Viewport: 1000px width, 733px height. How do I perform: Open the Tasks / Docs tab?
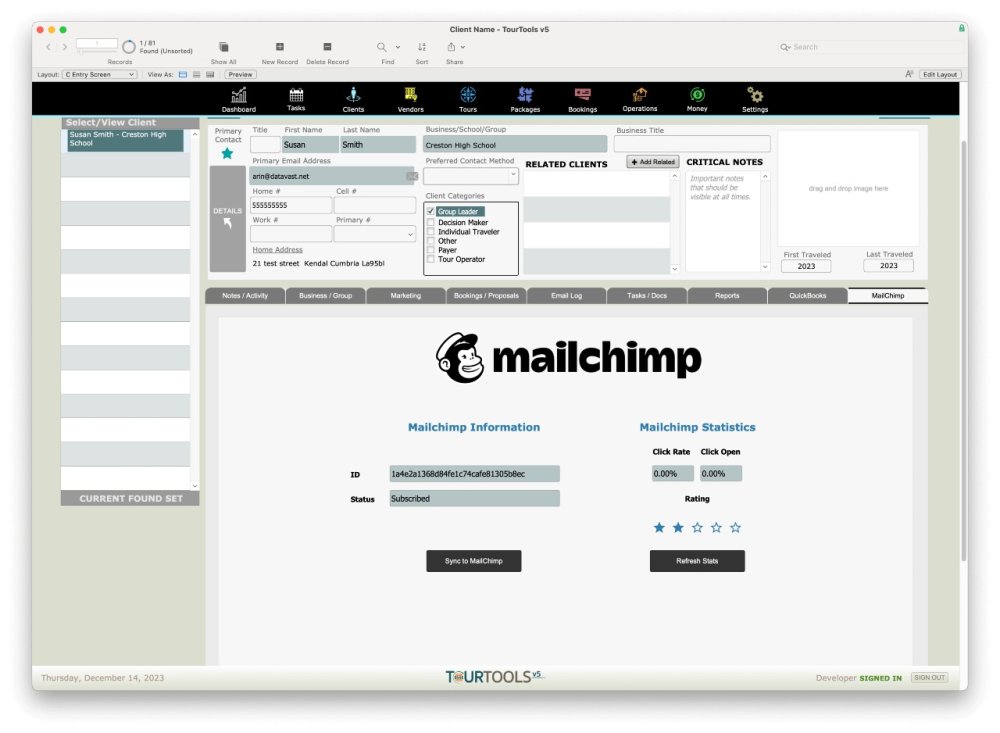(647, 296)
